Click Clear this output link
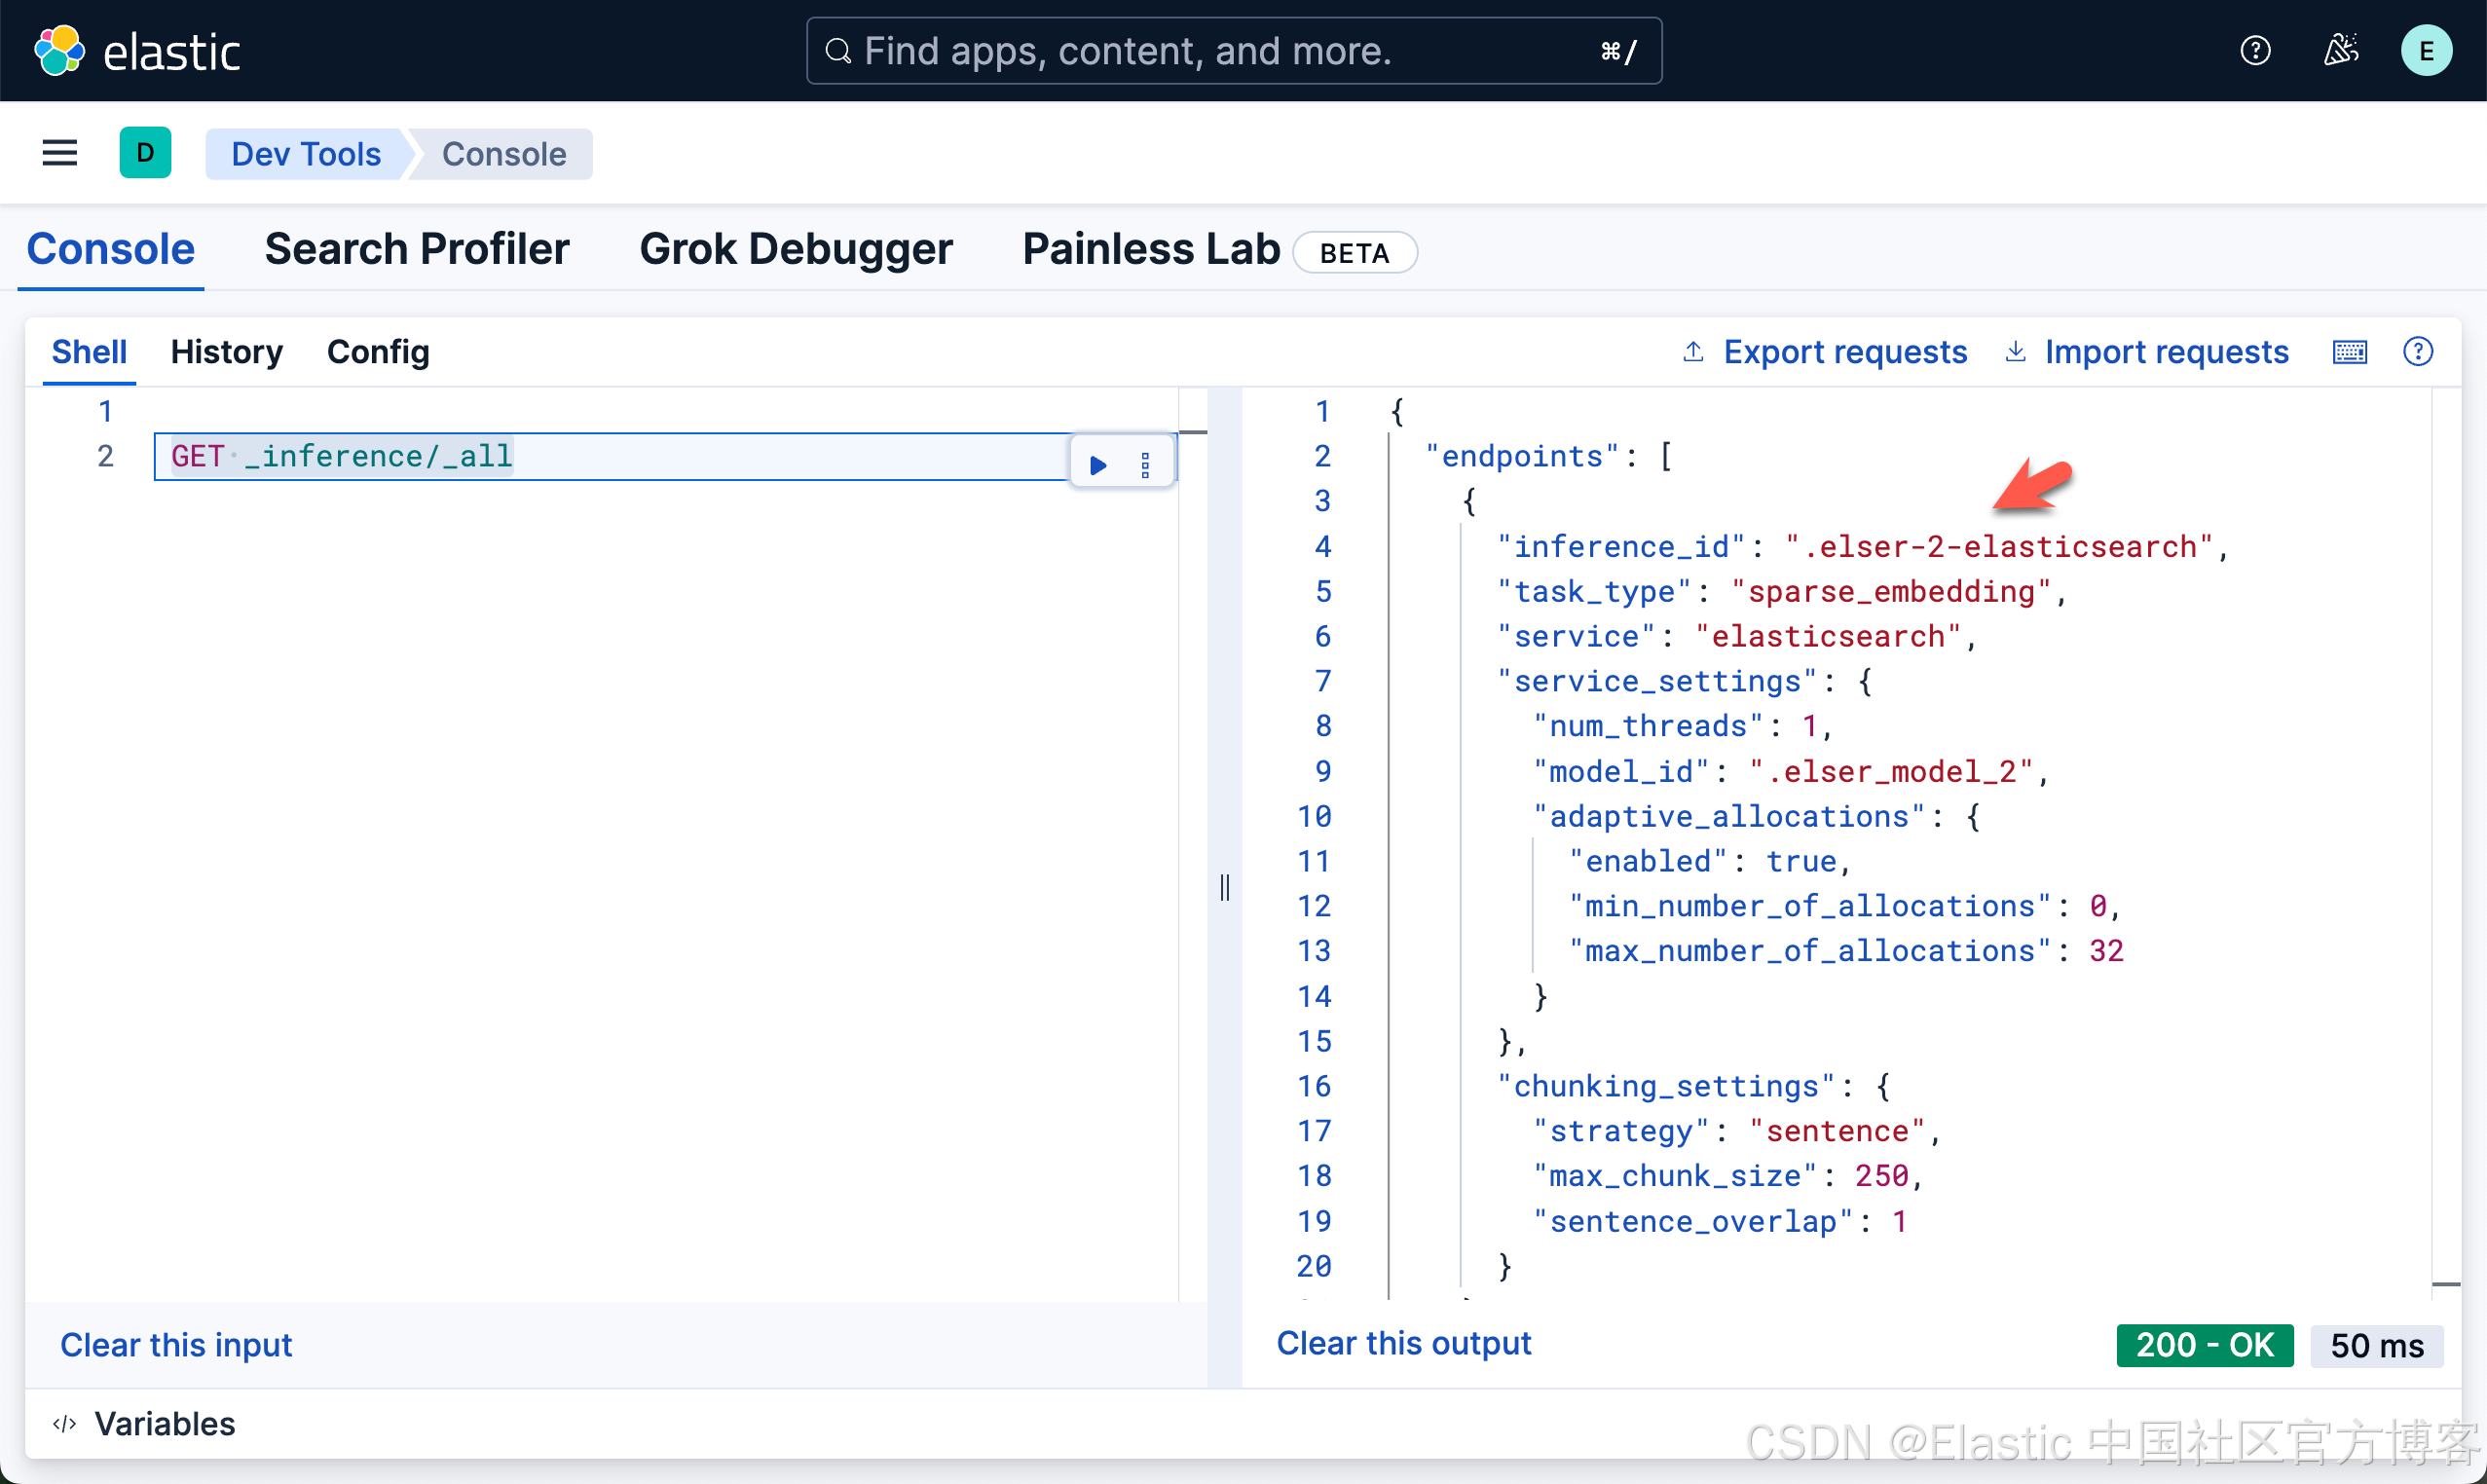This screenshot has height=1484, width=2487. tap(1403, 1343)
